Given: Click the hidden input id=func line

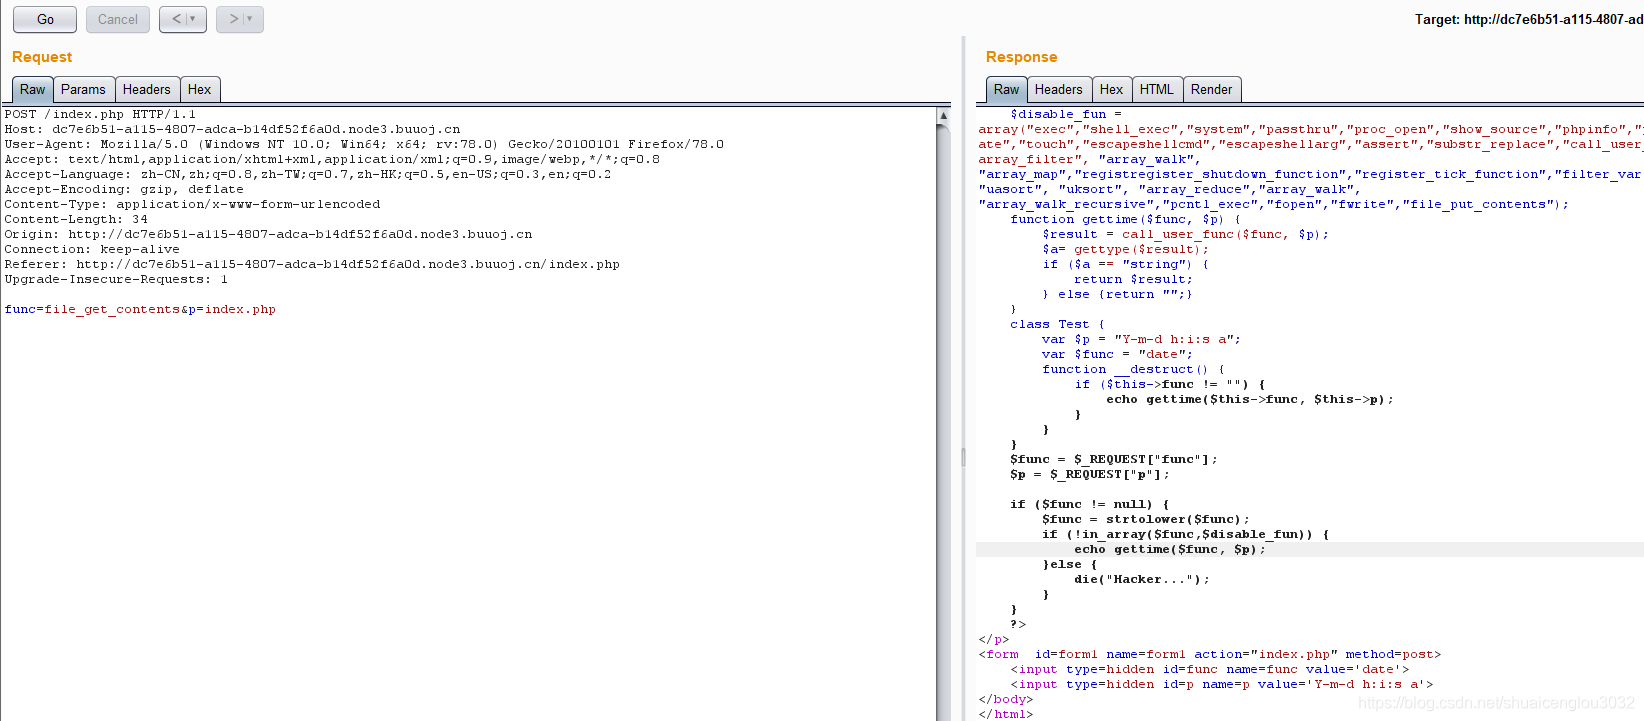Looking at the screenshot, I should [1209, 669].
